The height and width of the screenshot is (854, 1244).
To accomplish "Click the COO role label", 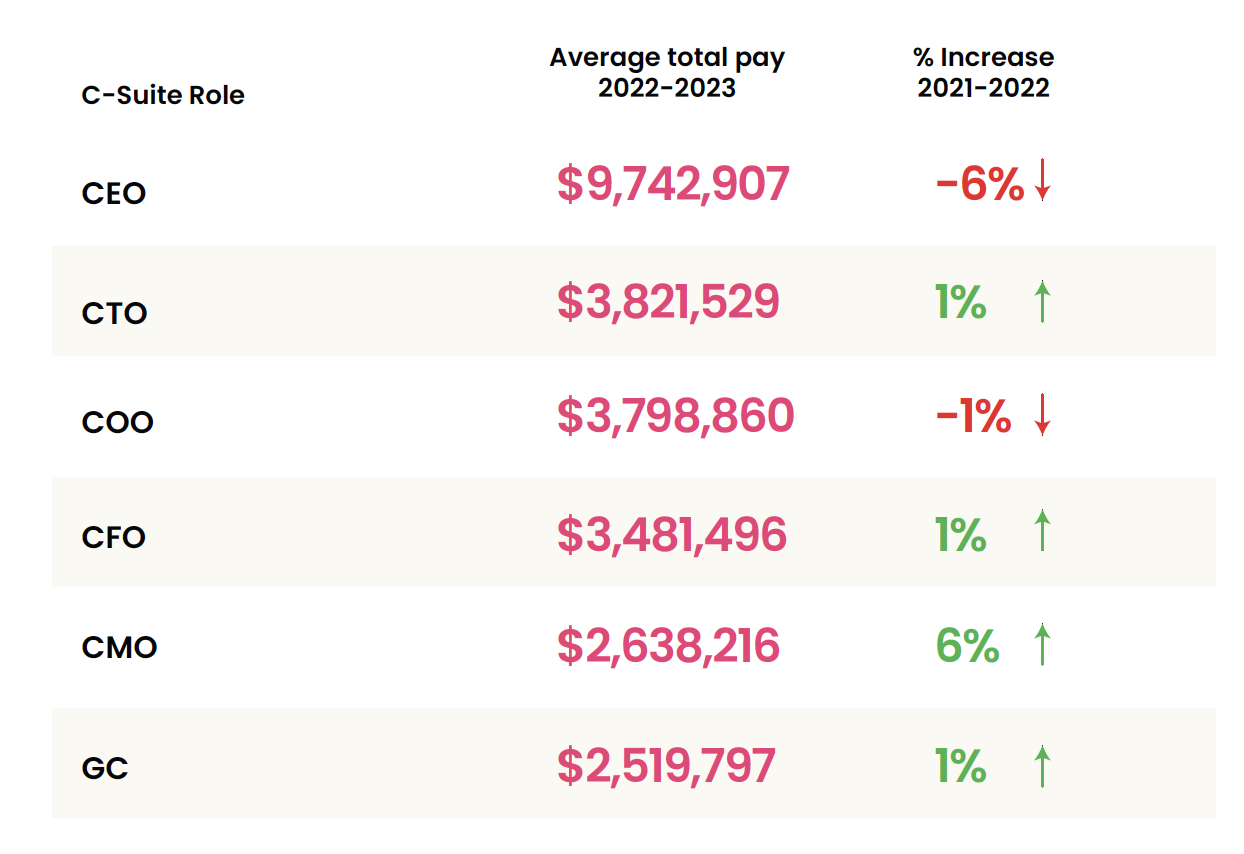I will [x=117, y=422].
